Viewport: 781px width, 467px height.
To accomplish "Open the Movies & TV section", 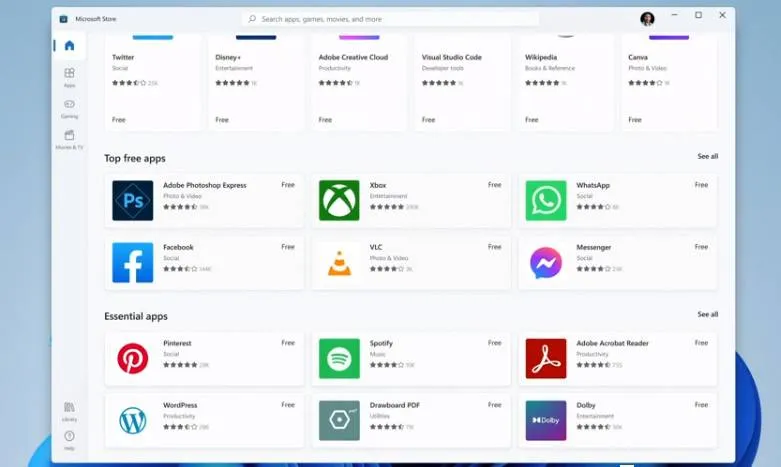I will point(69,139).
